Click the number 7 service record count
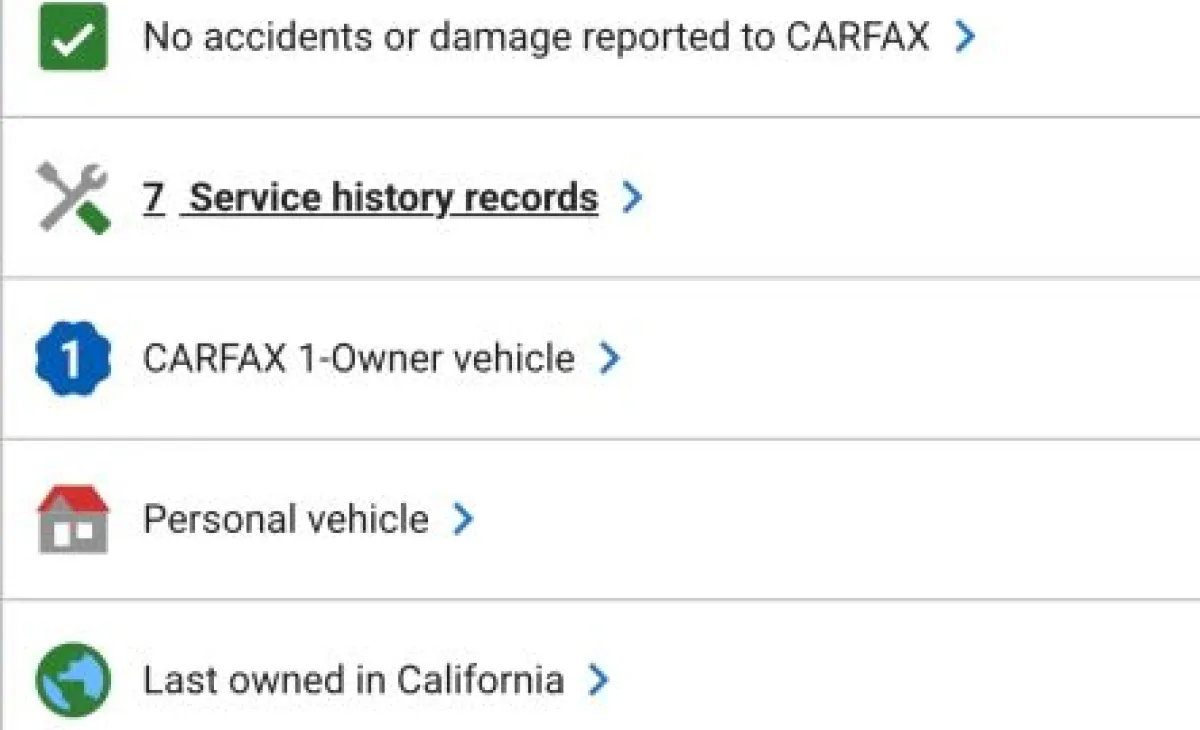 point(153,198)
